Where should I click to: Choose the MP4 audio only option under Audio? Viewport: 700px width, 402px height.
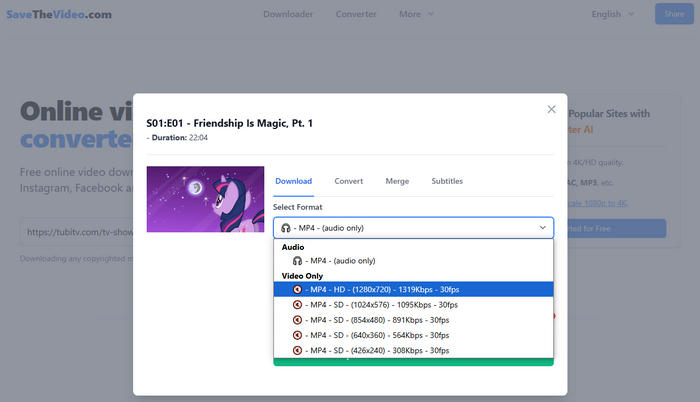[413, 261]
